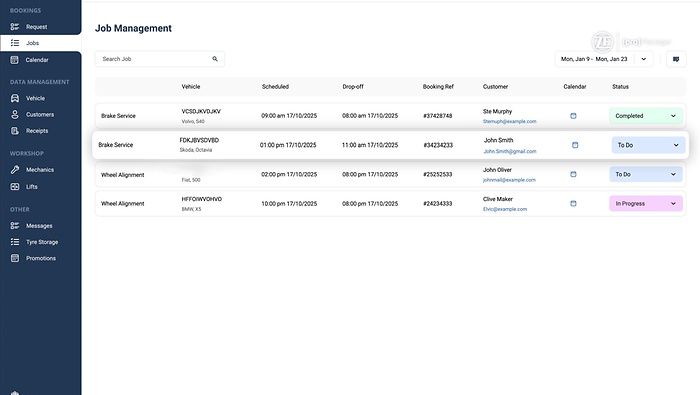Click Wheel Alignment job for John Oliver
This screenshot has height=395, width=700.
(122, 175)
